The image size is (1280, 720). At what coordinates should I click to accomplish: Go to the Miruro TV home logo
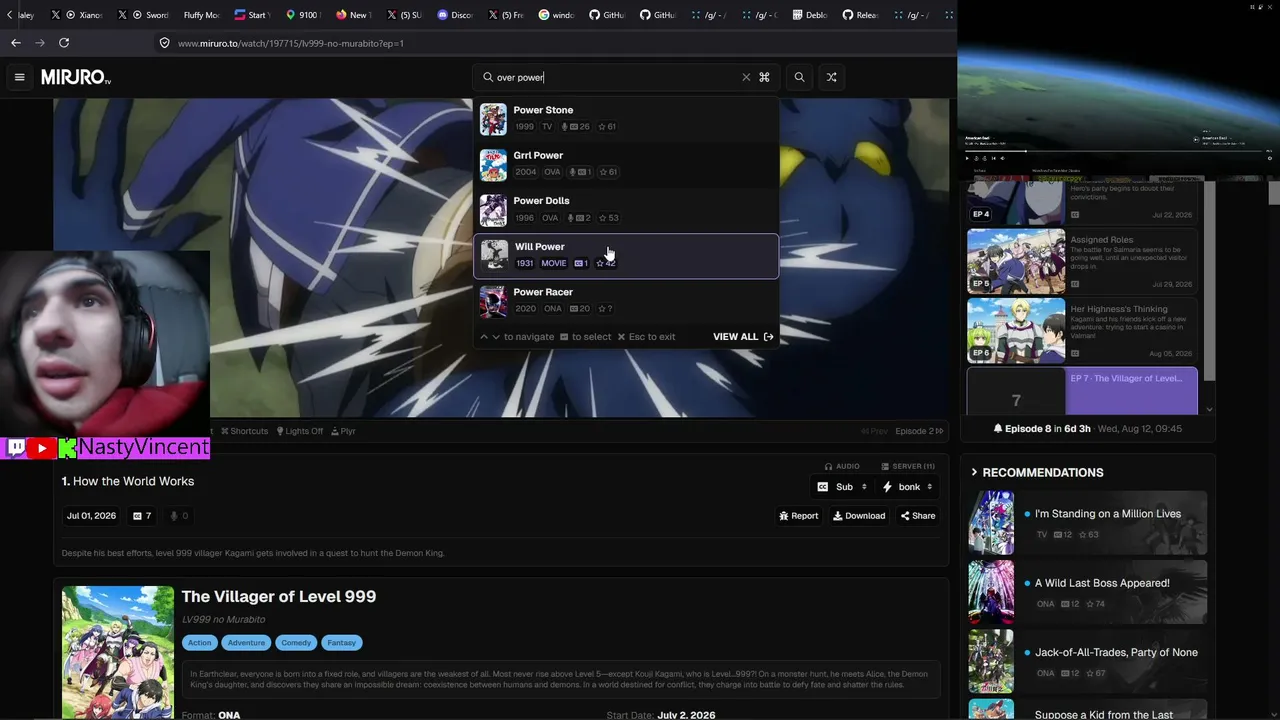(x=76, y=77)
